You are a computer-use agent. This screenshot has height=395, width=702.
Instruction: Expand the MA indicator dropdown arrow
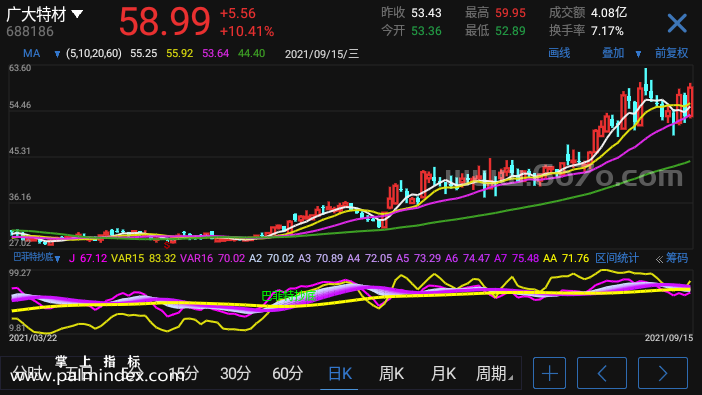coord(57,54)
